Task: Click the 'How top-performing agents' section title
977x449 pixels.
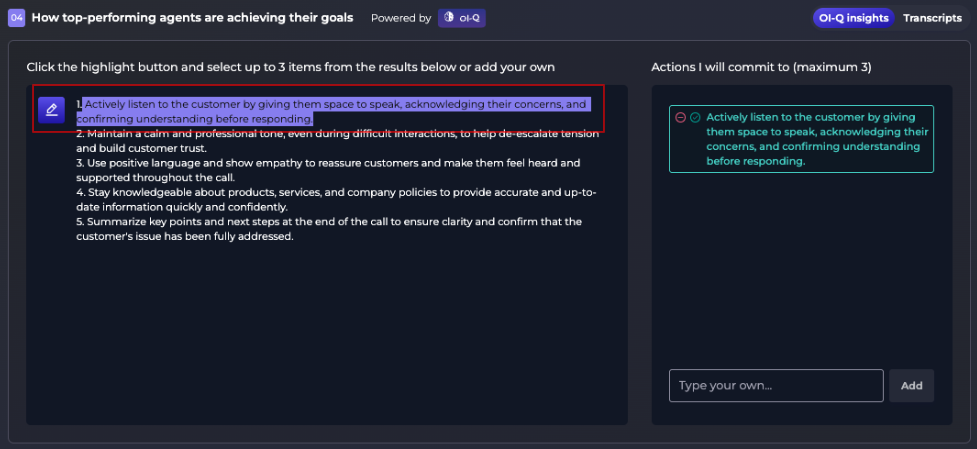Action: (193, 17)
